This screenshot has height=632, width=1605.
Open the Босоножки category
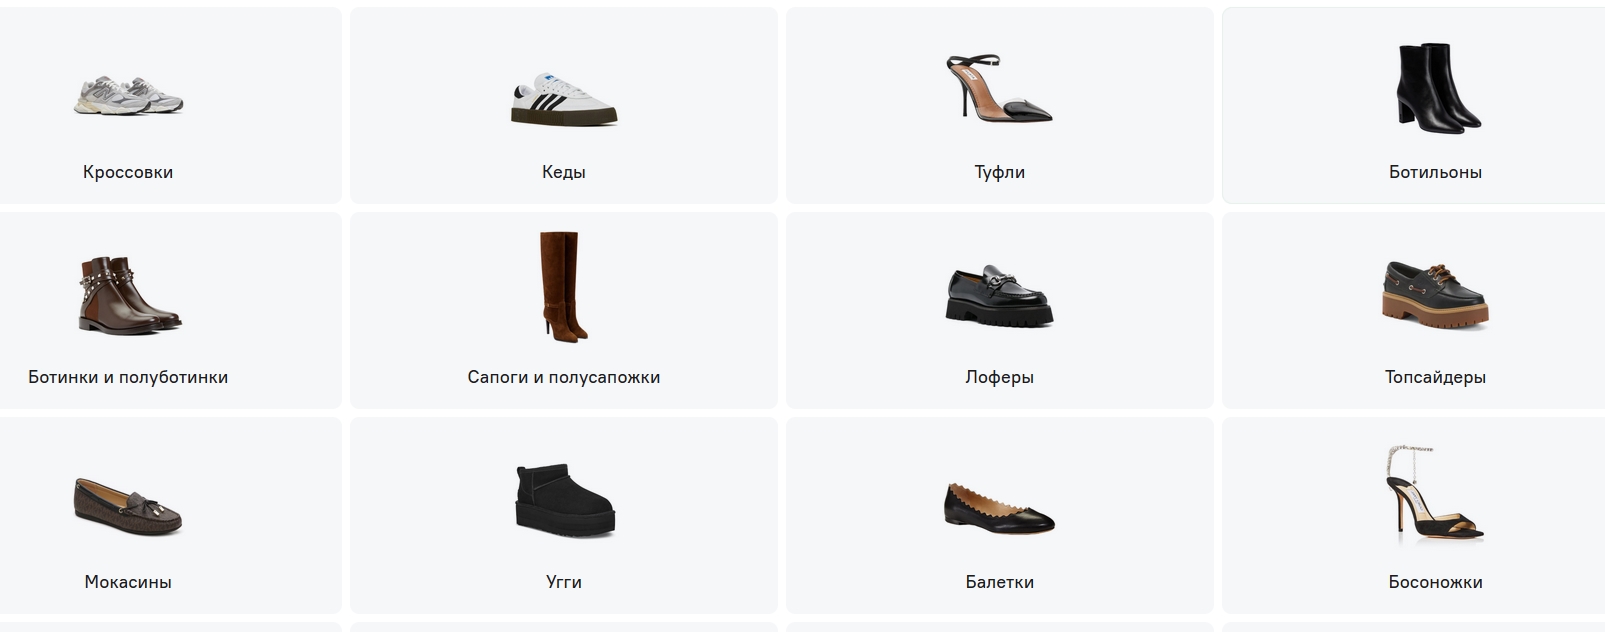click(x=1435, y=582)
